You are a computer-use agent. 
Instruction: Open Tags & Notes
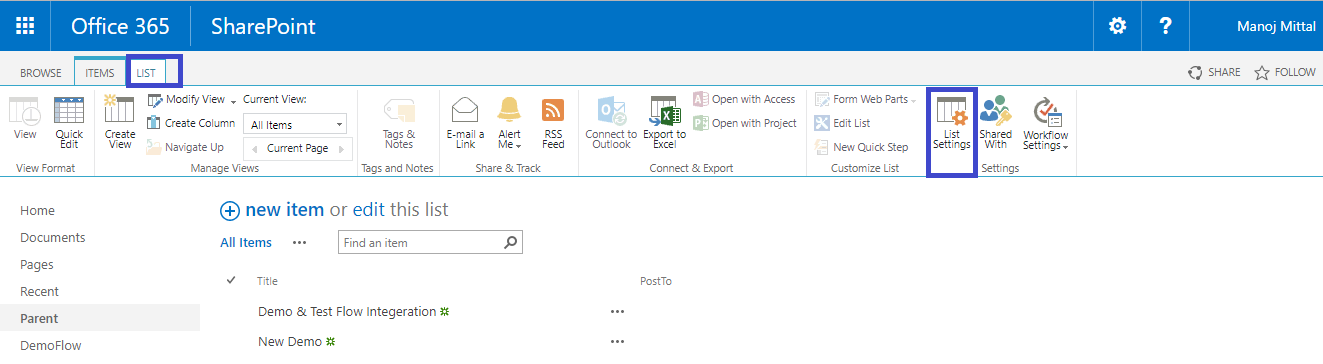coord(399,122)
